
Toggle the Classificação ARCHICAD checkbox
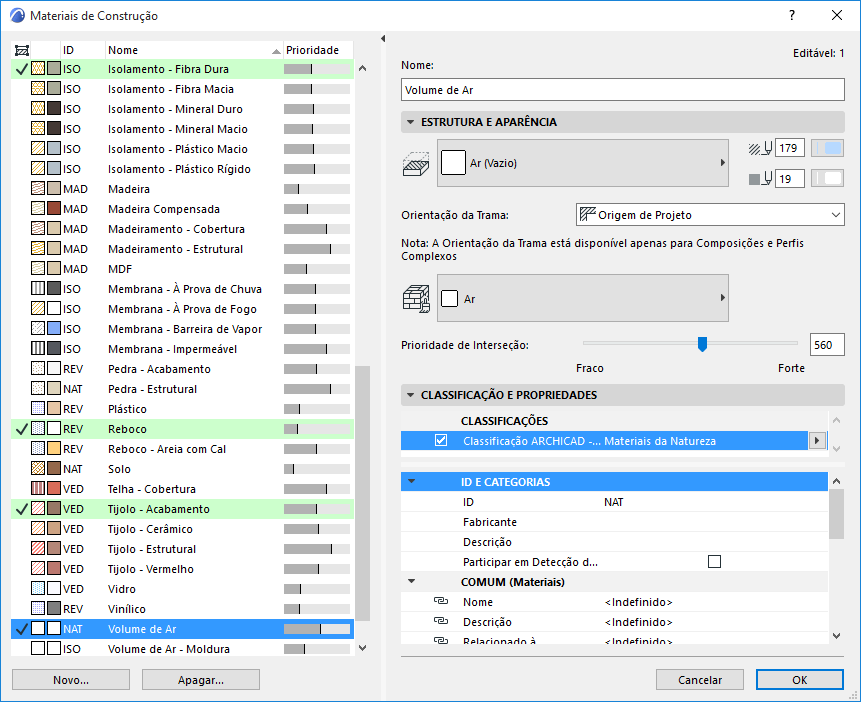441,441
